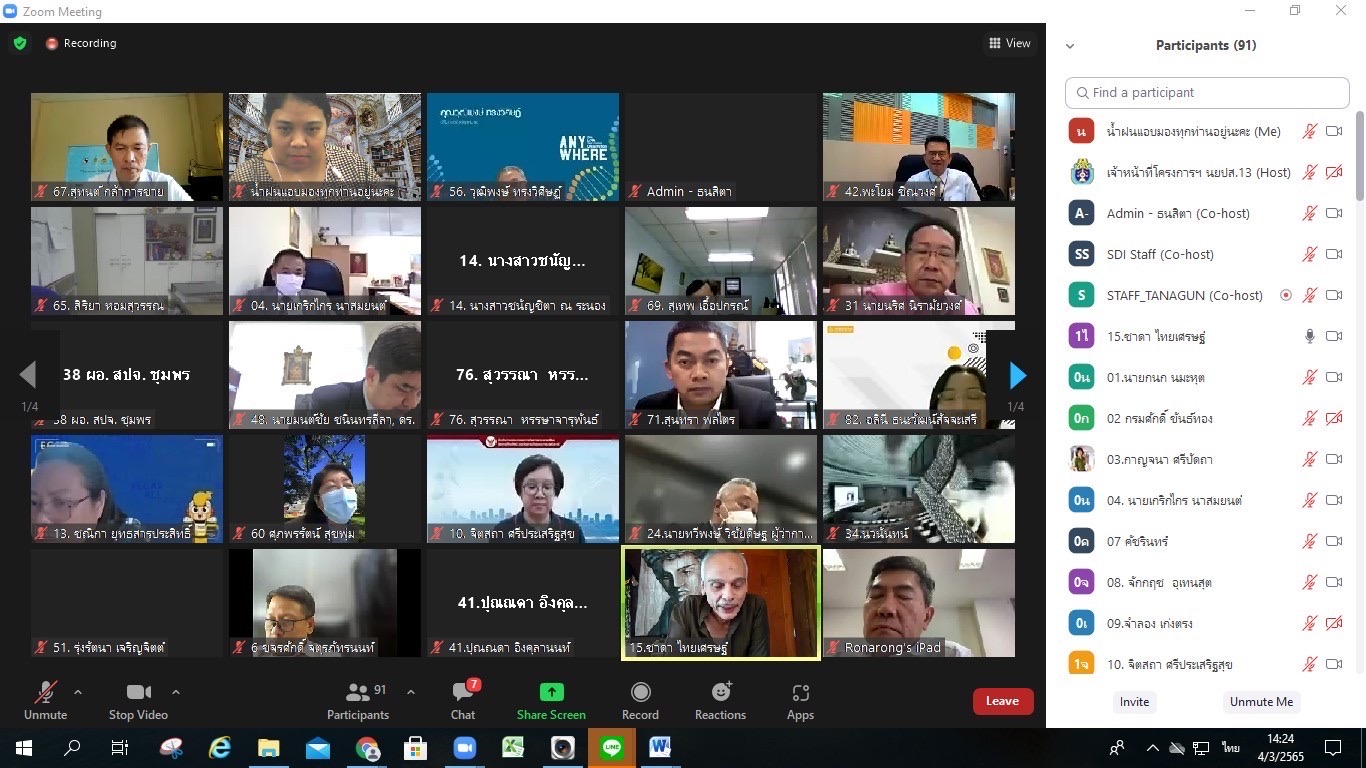
Task: Expand video options arrow beside Stop Video
Action: 176,692
